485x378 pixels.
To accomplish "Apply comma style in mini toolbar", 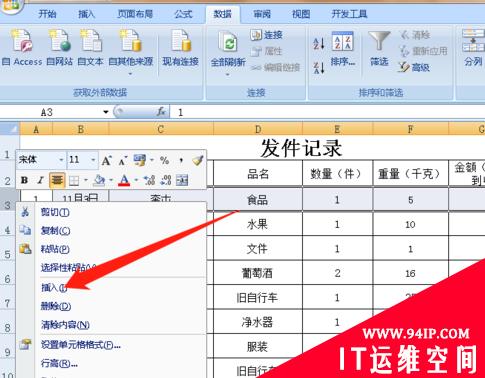I will (x=181, y=161).
